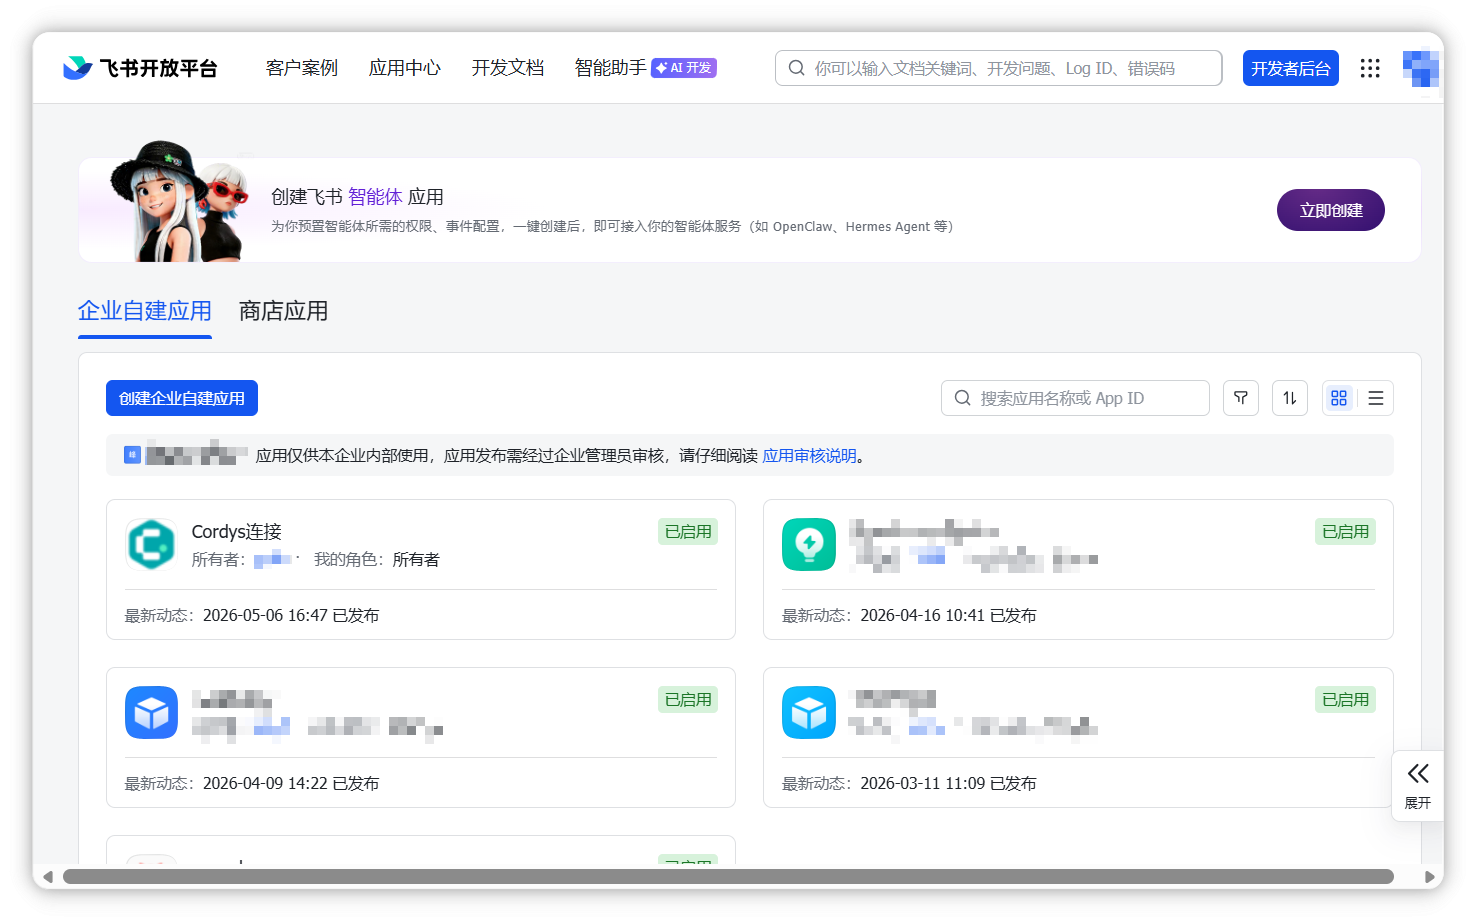
Task: Expand the 展开 side panel
Action: click(x=1418, y=786)
